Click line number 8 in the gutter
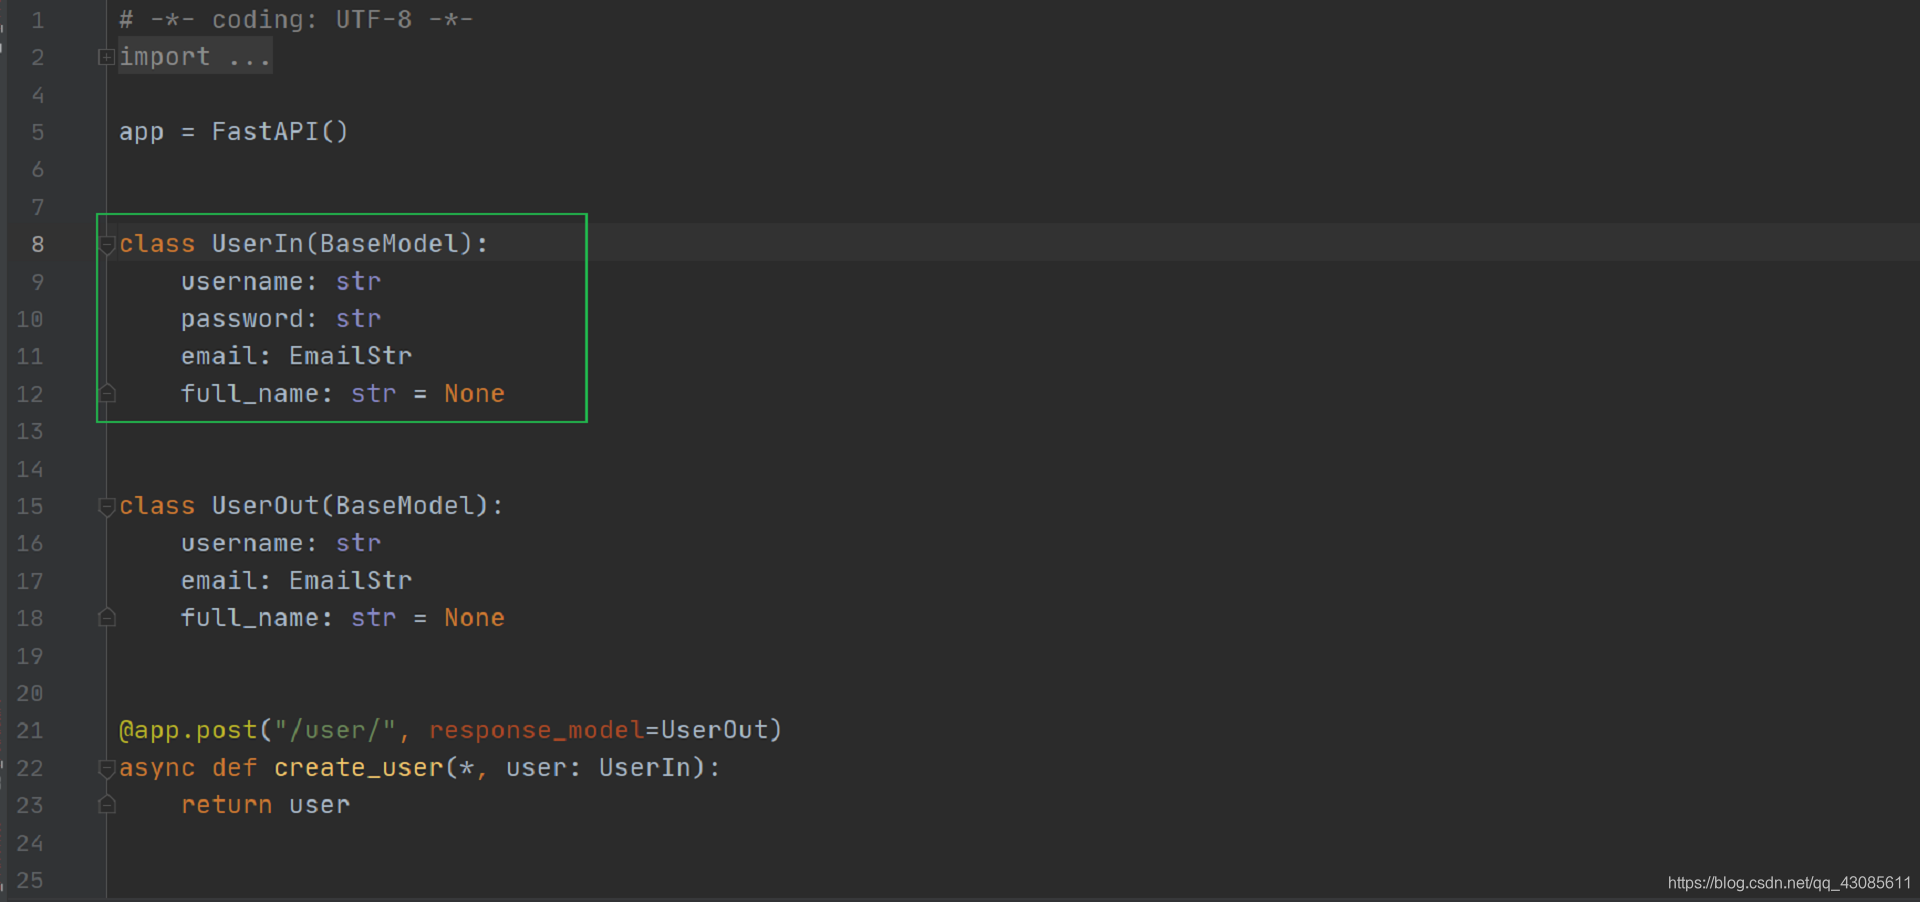This screenshot has width=1920, height=902. [38, 244]
